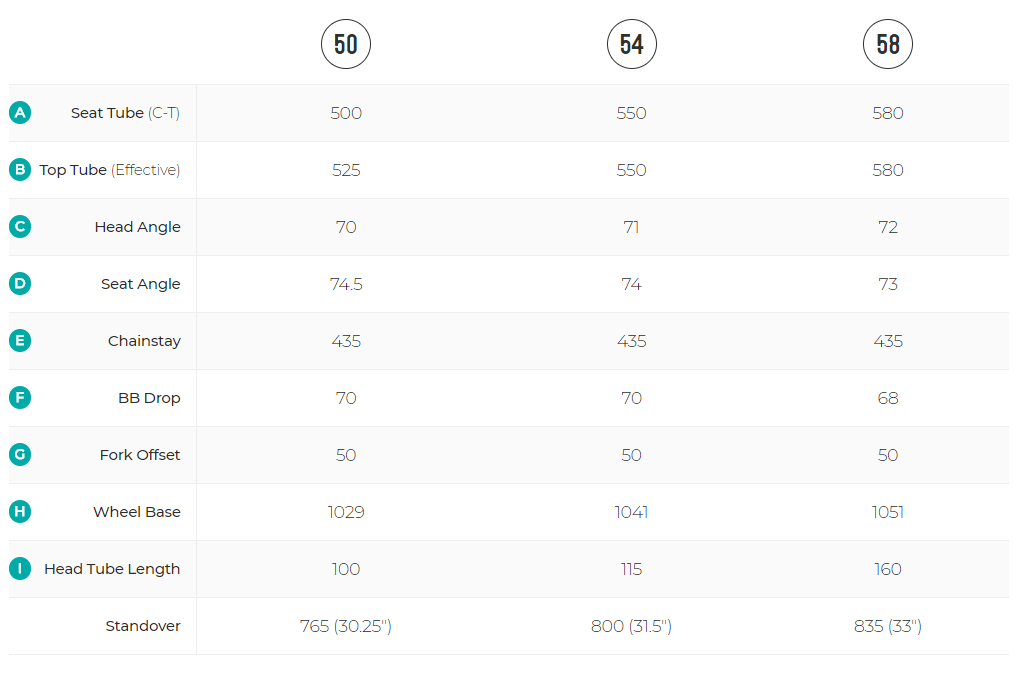Click the Standover row label
The height and width of the screenshot is (673, 1017).
coord(143,626)
